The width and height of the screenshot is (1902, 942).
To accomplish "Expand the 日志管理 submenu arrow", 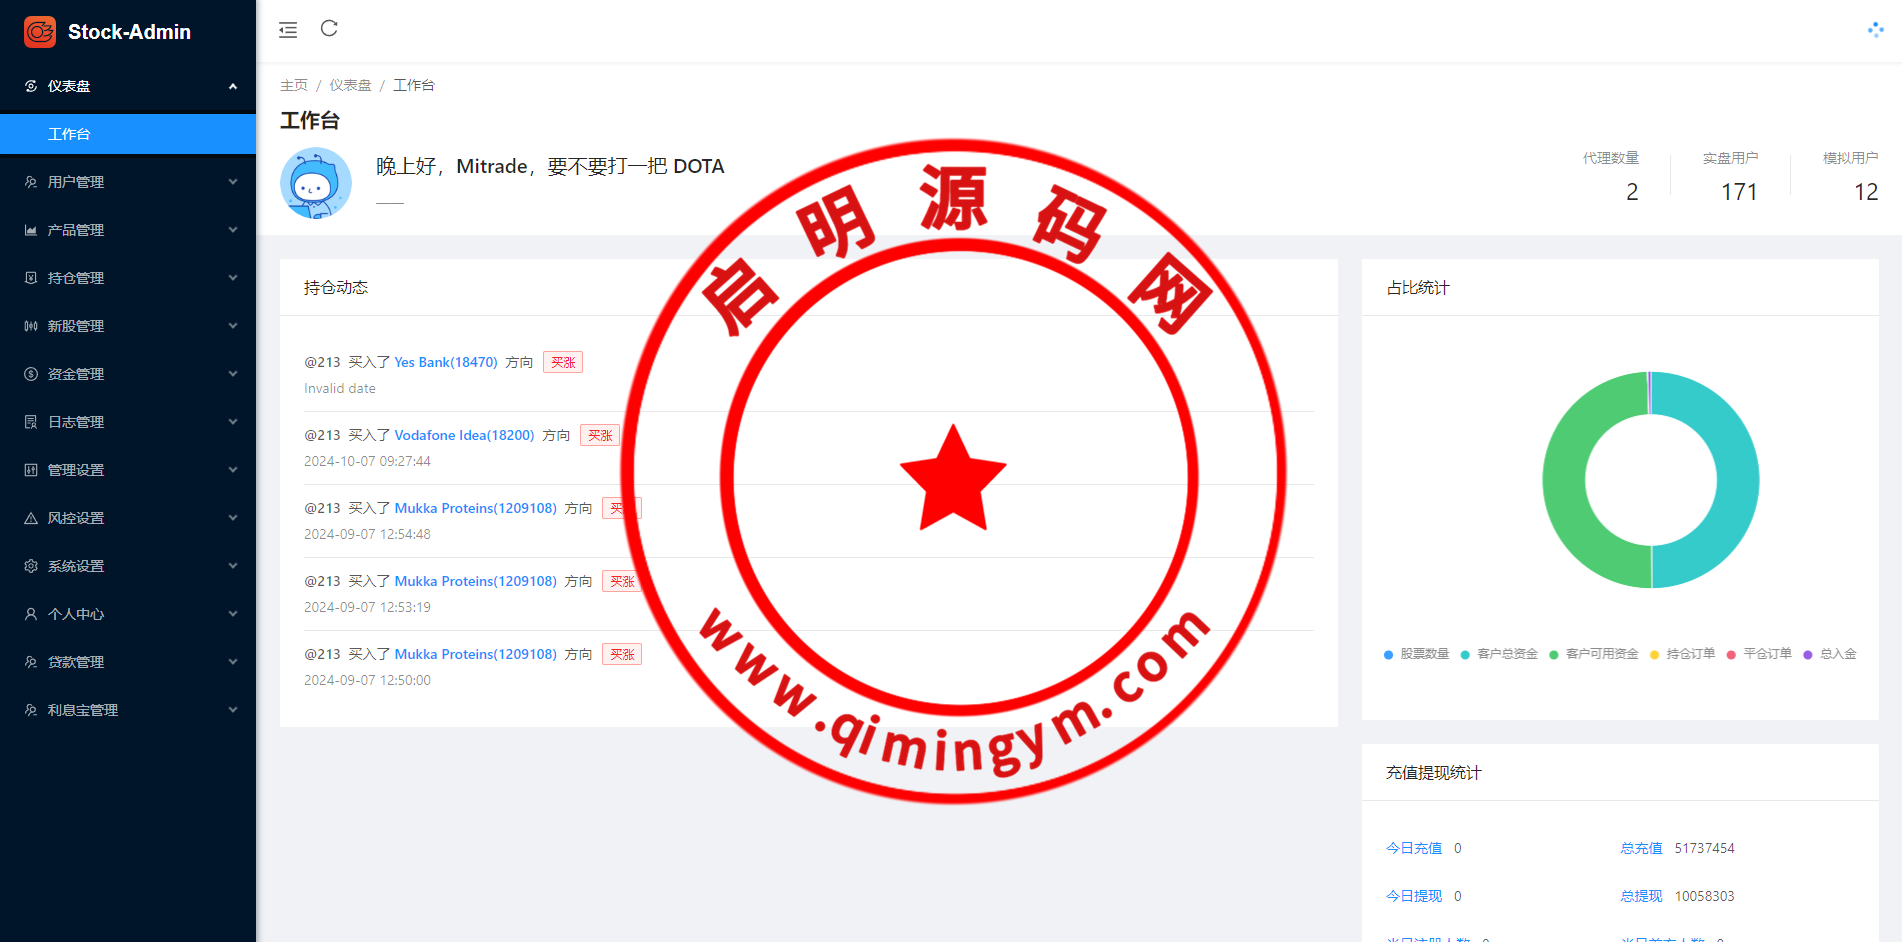I will tap(233, 422).
